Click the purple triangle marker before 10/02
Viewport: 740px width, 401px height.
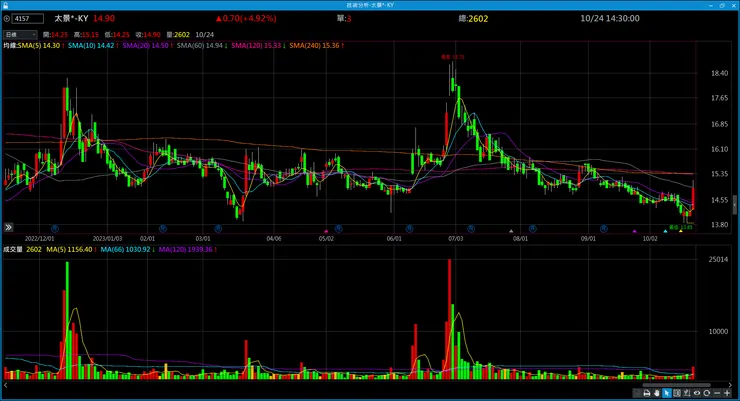click(635, 231)
